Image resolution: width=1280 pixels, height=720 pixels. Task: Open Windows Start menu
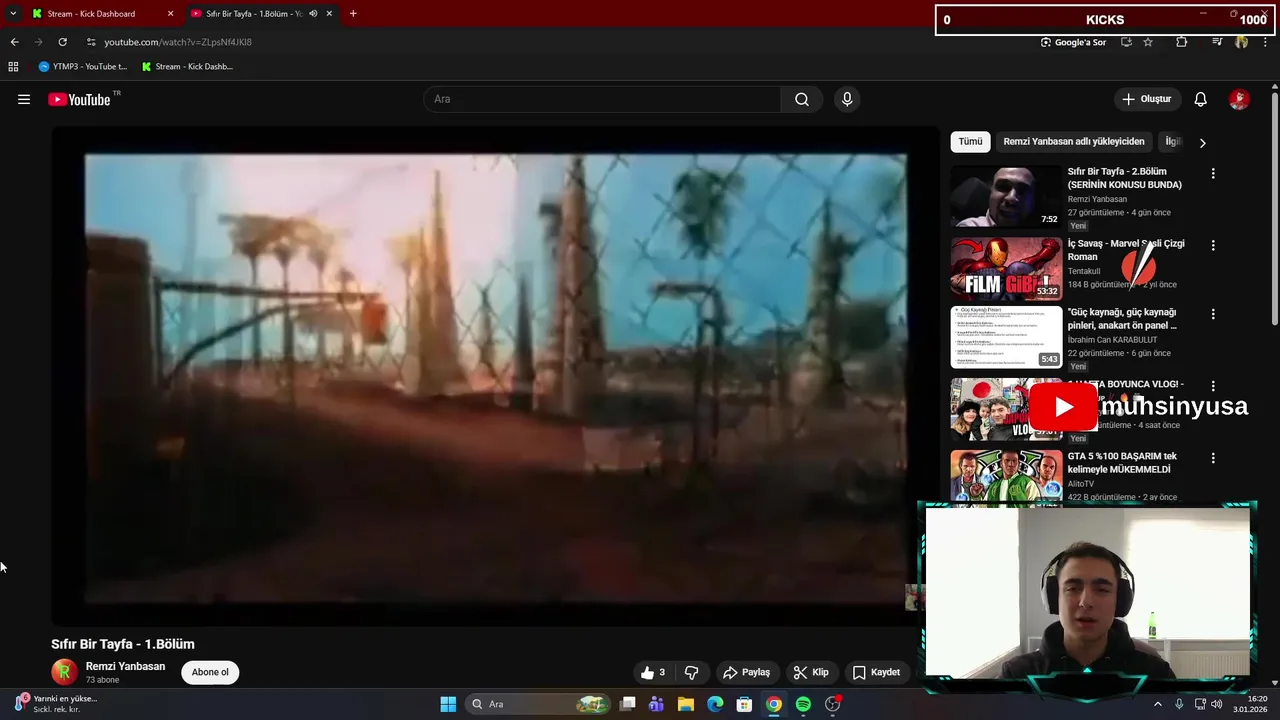[x=448, y=704]
